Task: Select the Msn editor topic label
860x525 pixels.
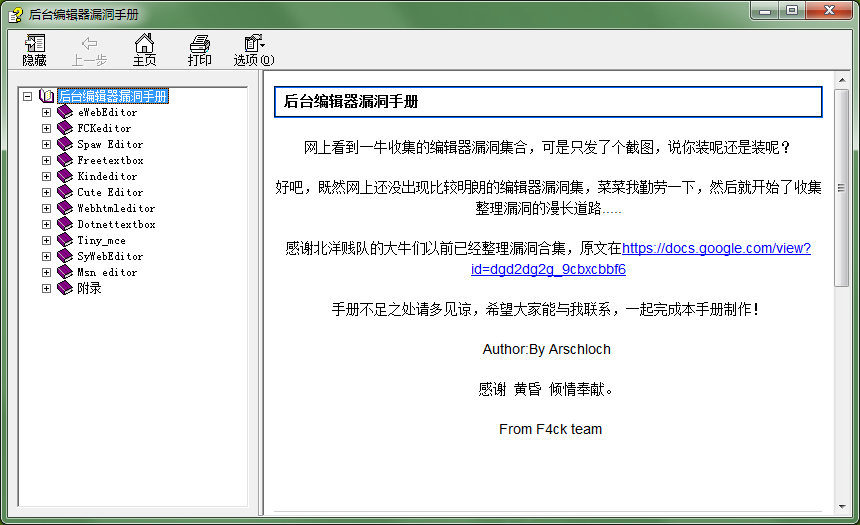Action: click(x=107, y=272)
